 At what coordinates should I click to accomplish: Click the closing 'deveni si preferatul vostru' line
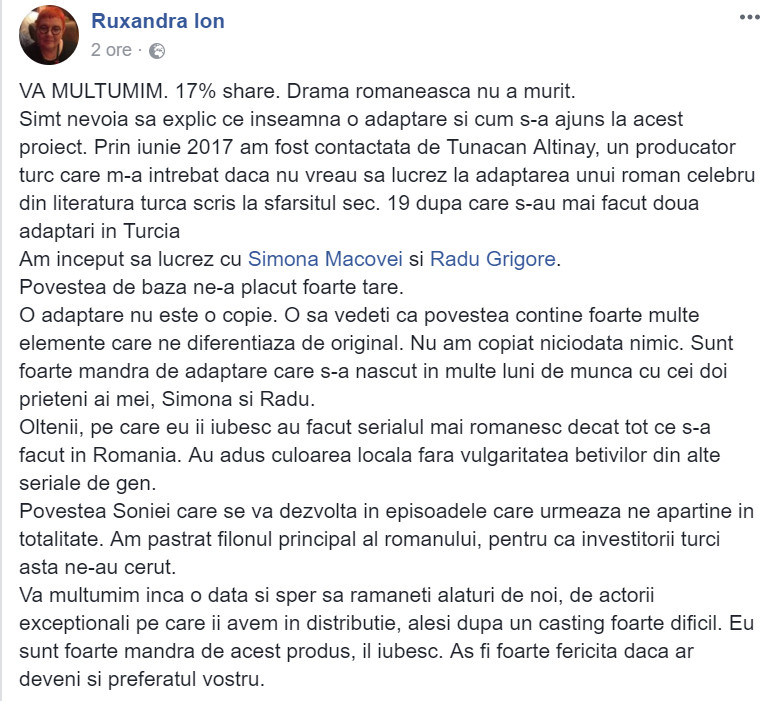146,679
